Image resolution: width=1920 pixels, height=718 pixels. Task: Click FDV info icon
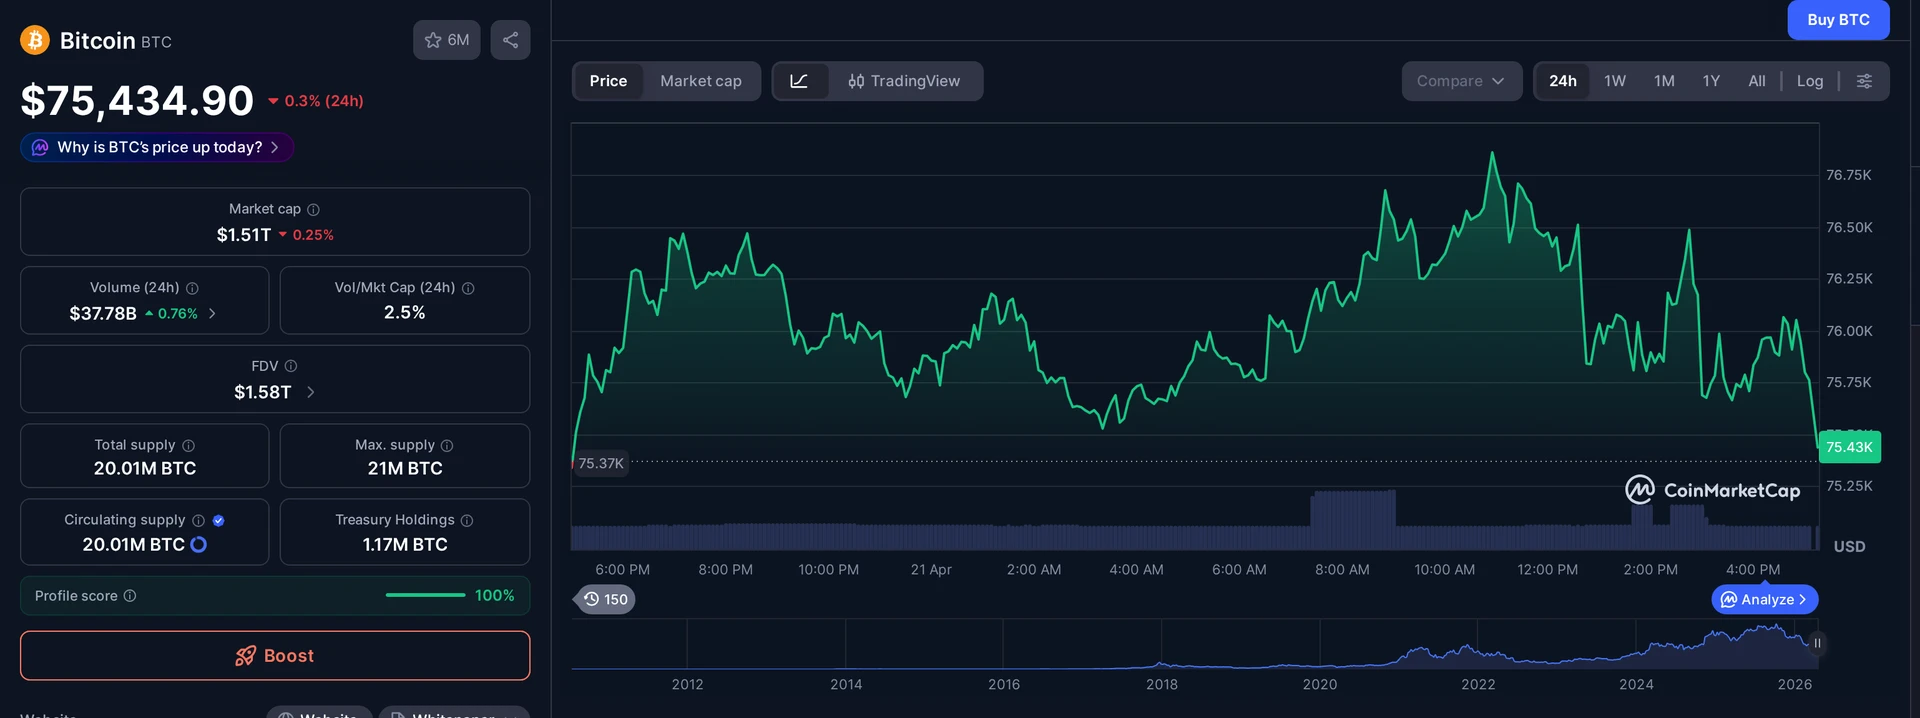pos(291,366)
